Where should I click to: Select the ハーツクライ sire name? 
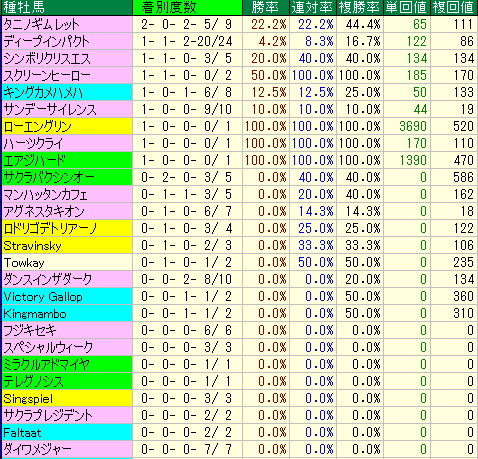tap(33, 143)
